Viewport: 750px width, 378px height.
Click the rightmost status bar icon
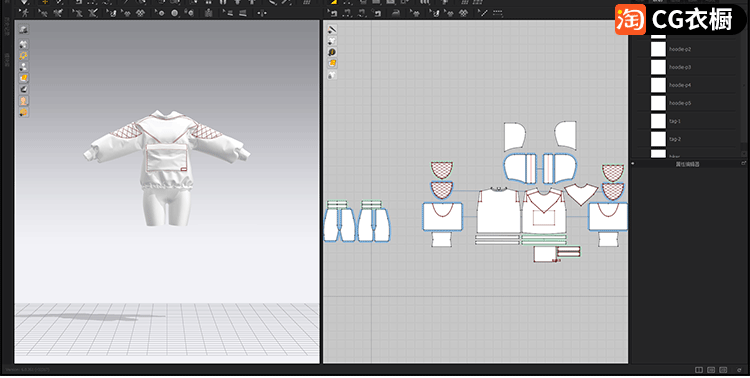[x=740, y=370]
